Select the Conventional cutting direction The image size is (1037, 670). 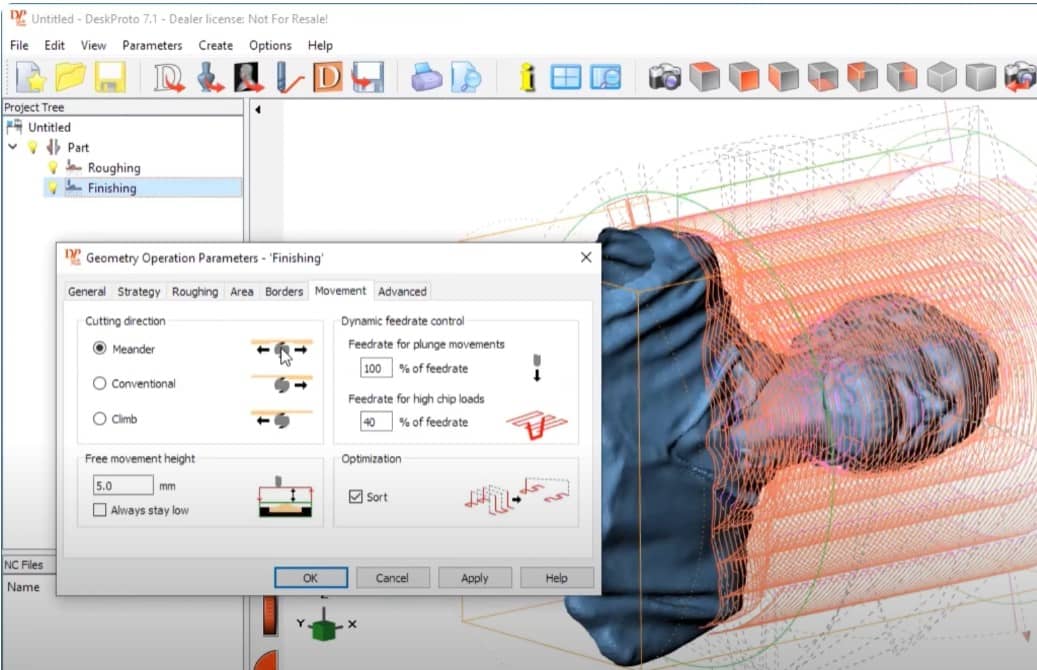pos(100,384)
